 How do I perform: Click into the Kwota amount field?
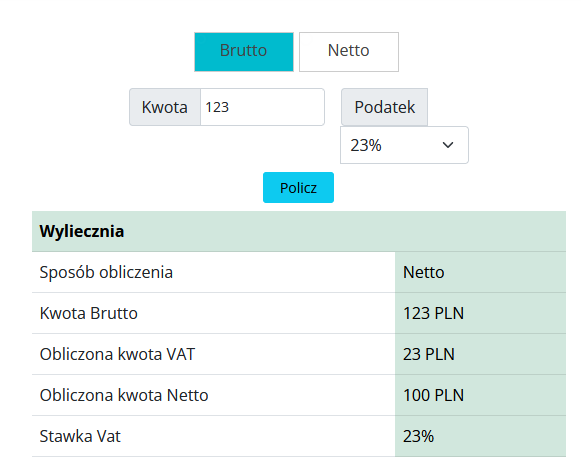[262, 107]
